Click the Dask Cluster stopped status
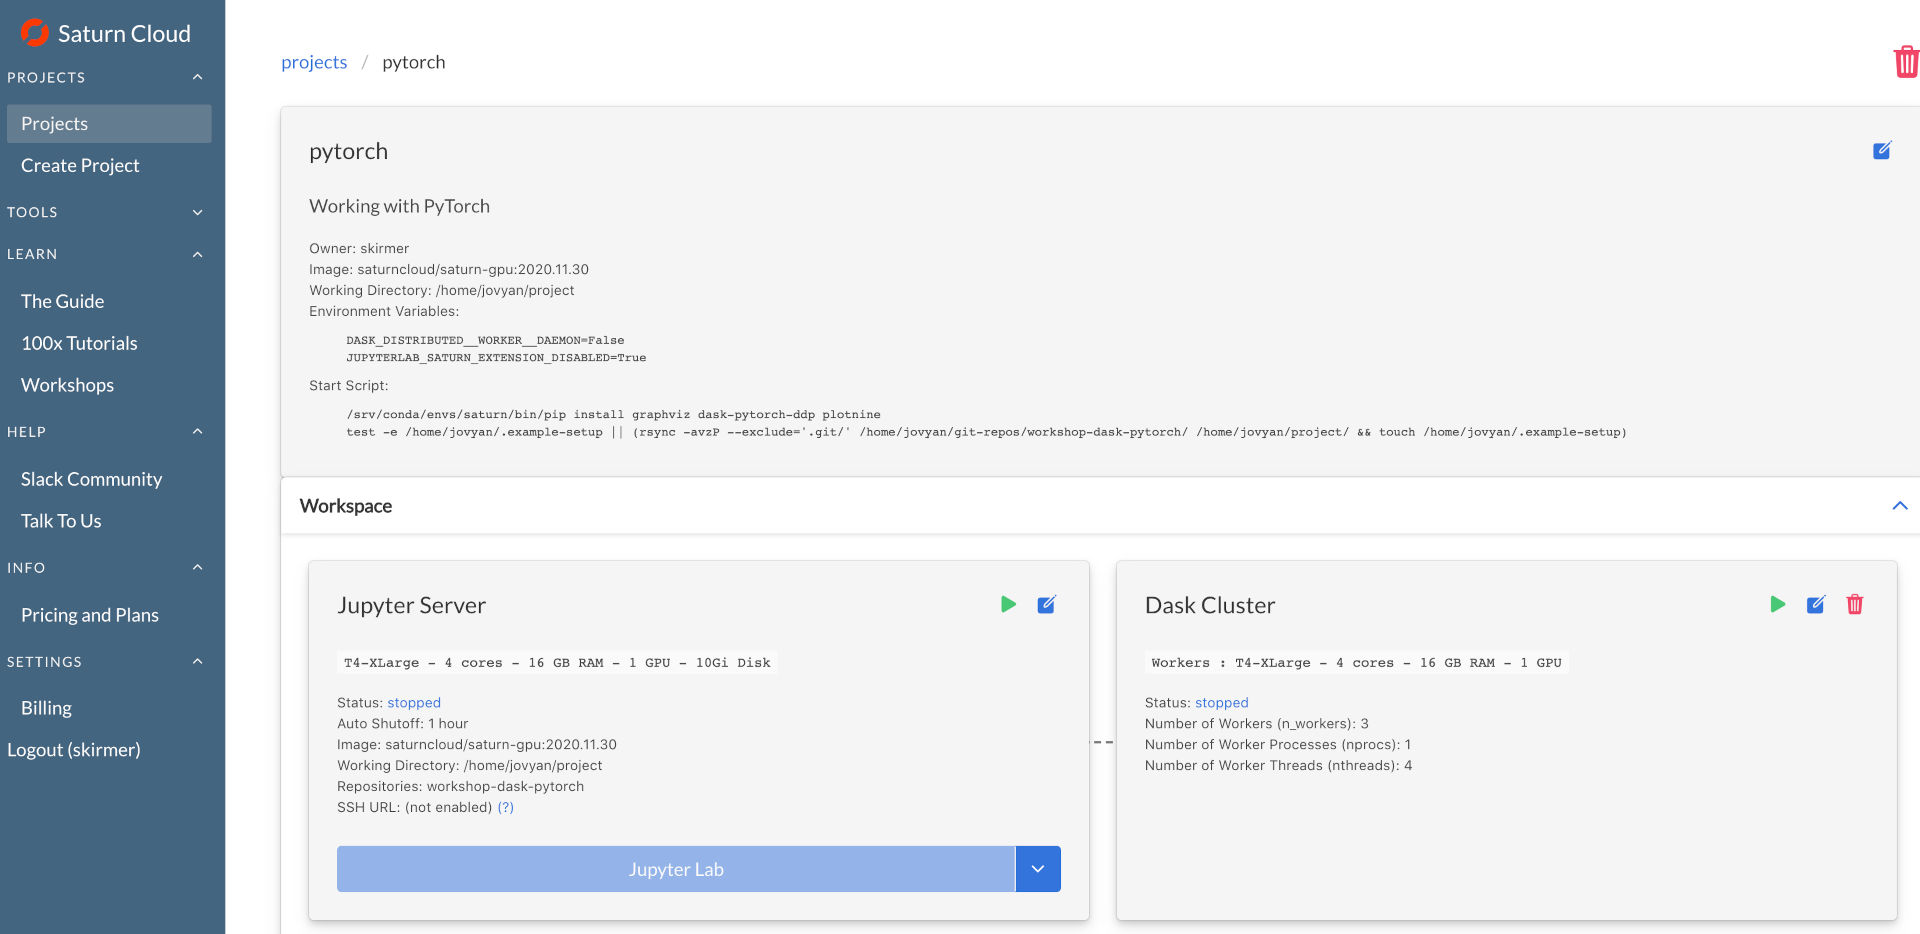 [1222, 703]
